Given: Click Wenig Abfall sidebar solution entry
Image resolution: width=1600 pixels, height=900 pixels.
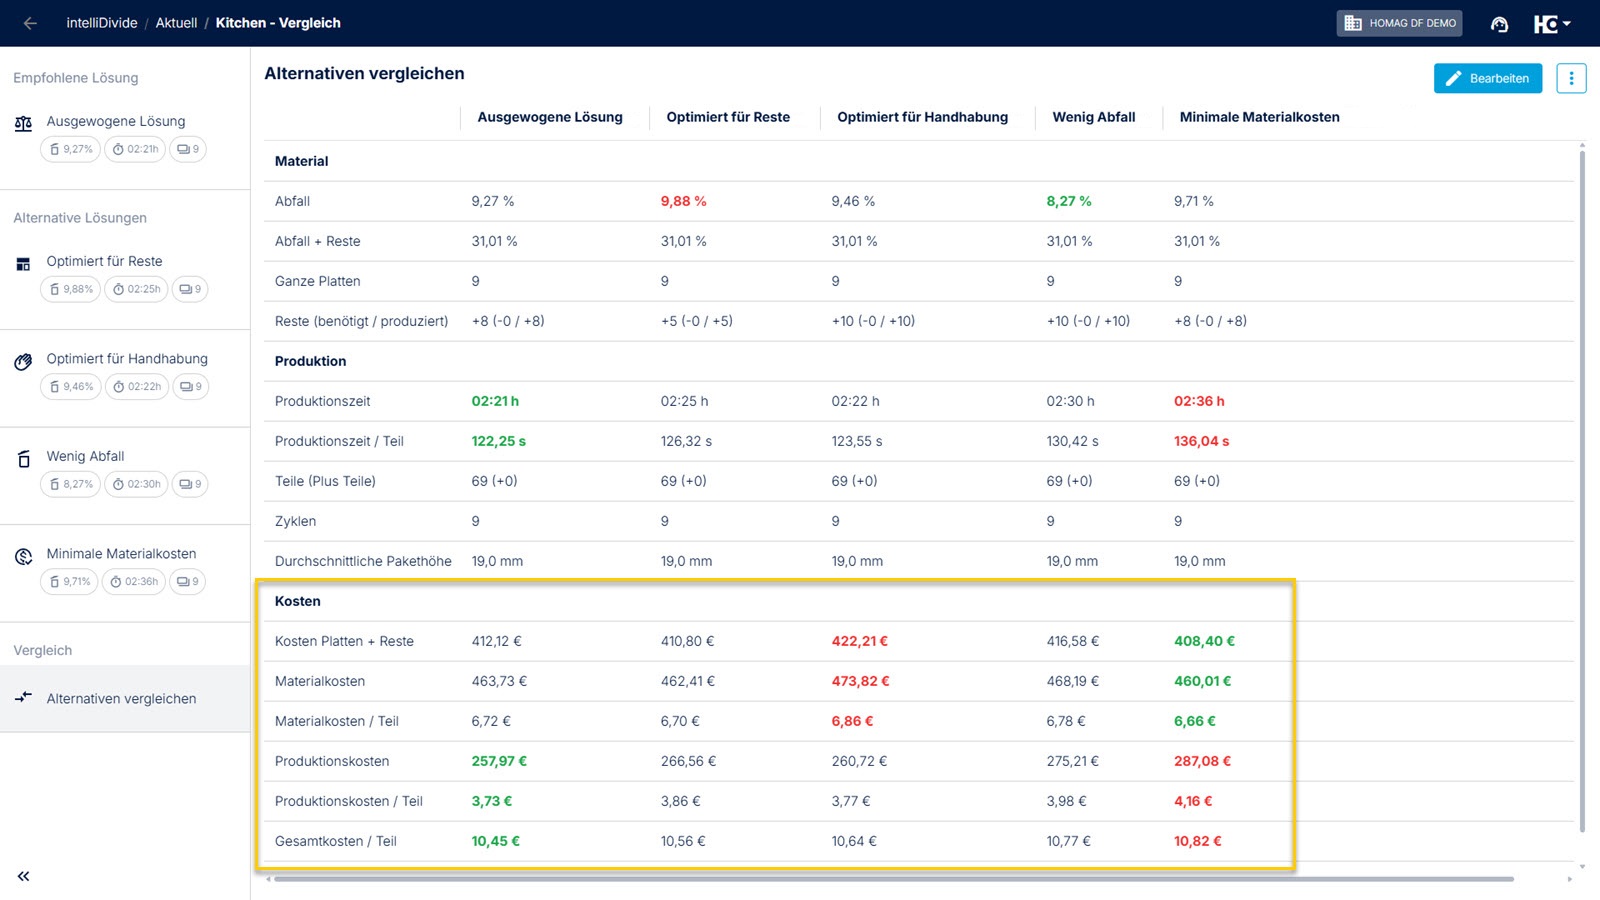Looking at the screenshot, I should click(x=86, y=456).
